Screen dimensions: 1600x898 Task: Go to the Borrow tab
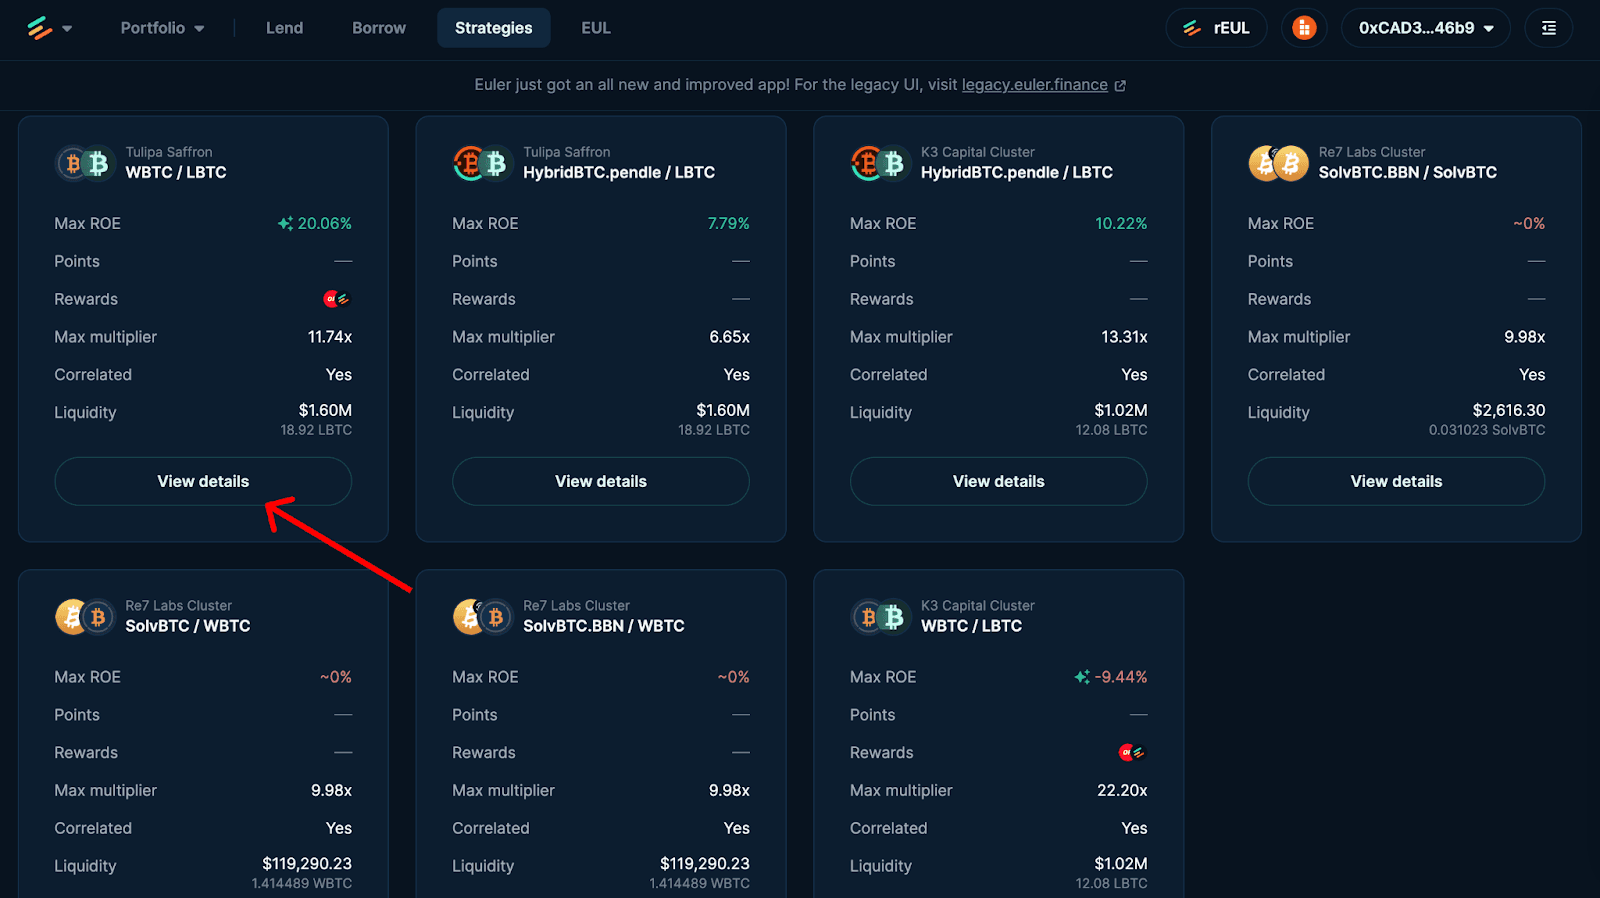pyautogui.click(x=378, y=28)
